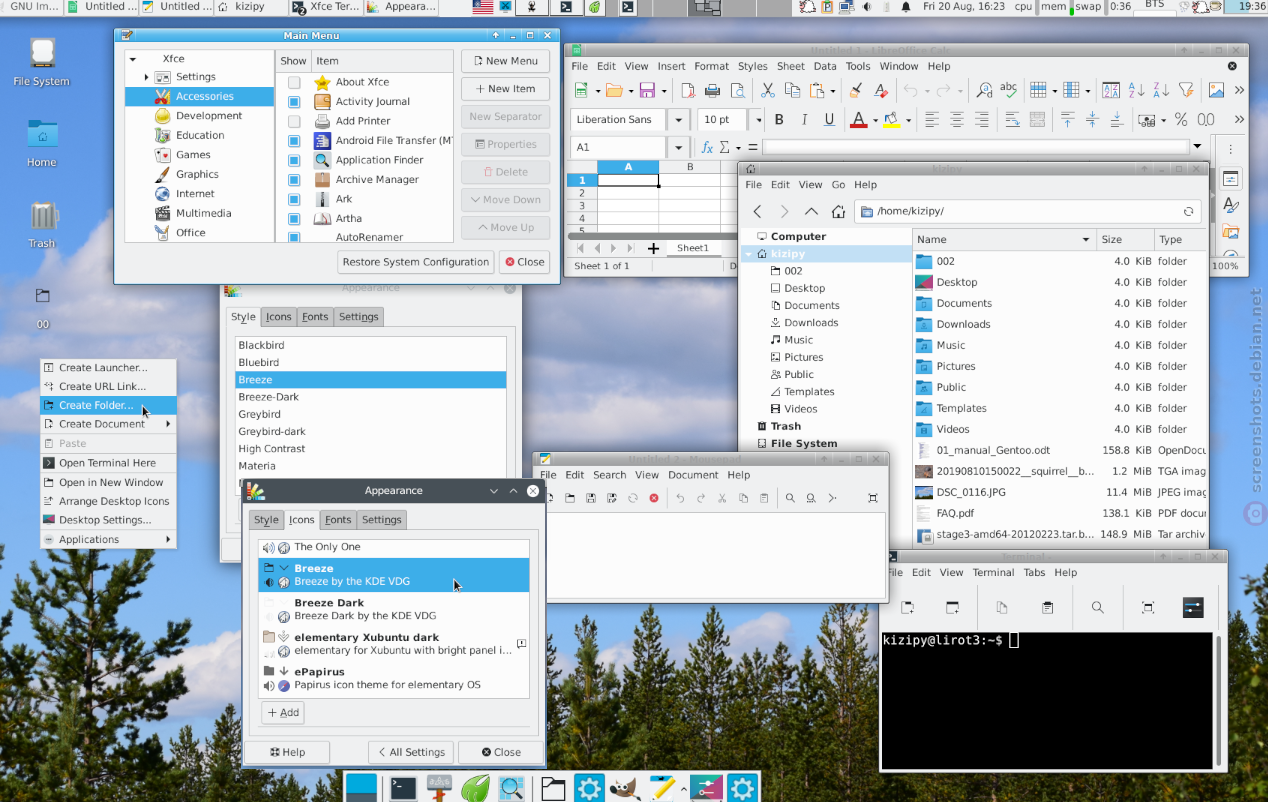
Task: Click Name column sort dropdown arrow
Action: 1086,240
